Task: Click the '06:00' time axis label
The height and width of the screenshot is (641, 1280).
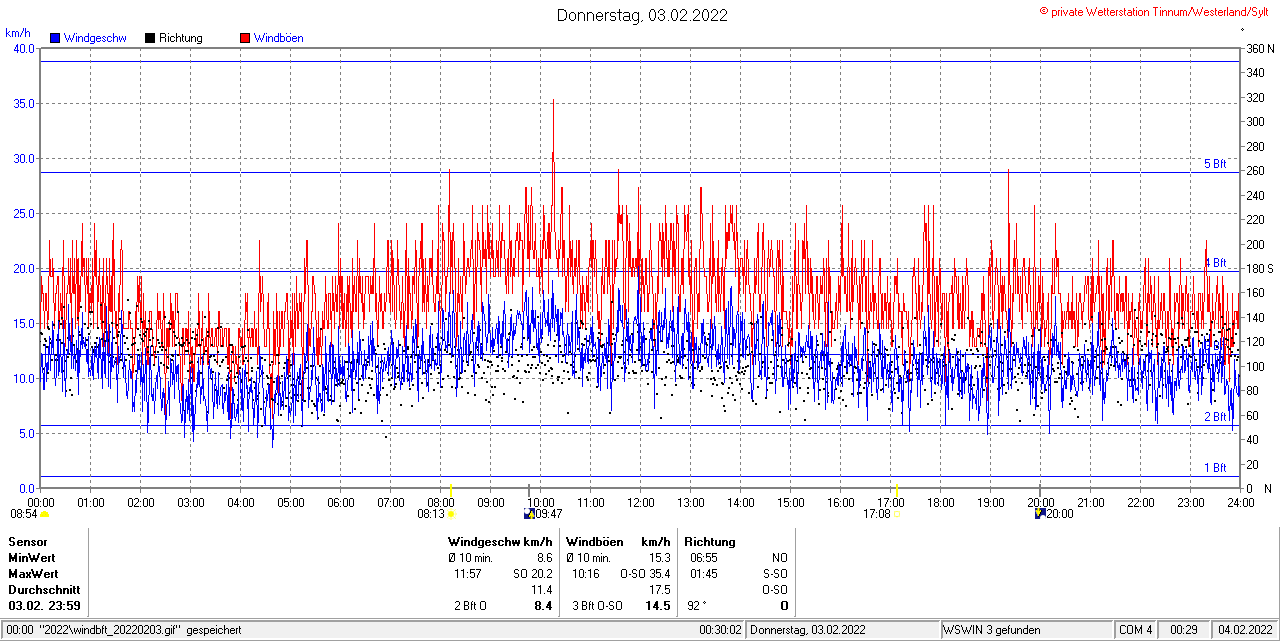Action: (341, 503)
